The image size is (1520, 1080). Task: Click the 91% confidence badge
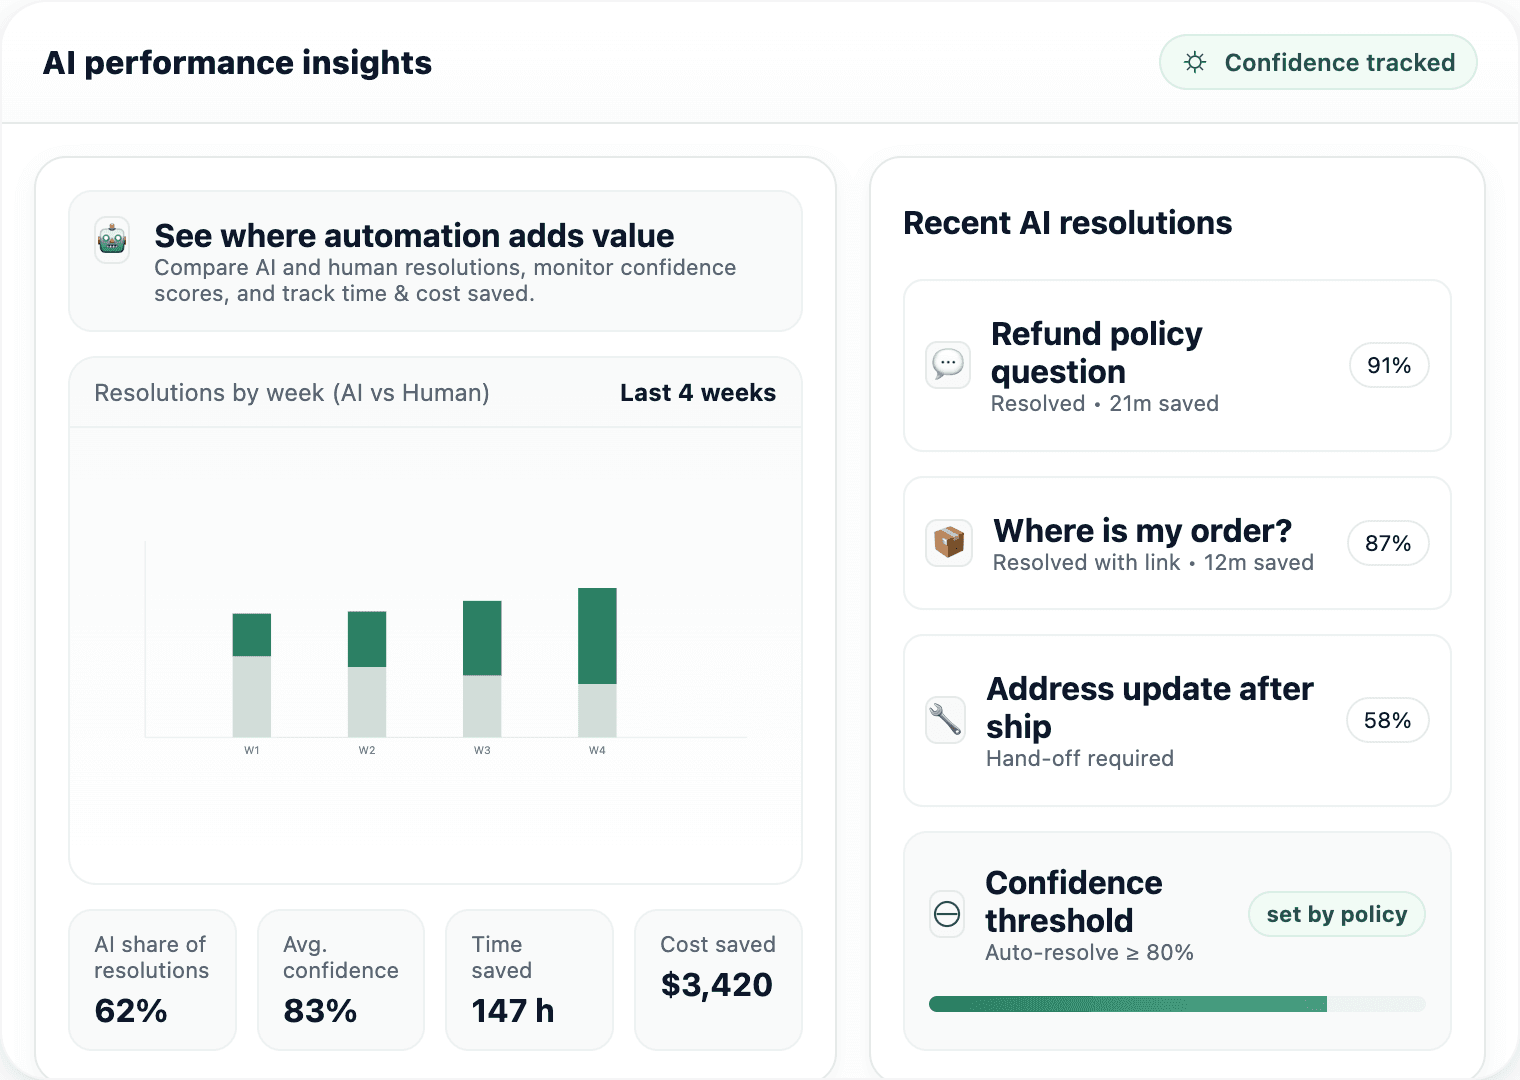(x=1388, y=366)
